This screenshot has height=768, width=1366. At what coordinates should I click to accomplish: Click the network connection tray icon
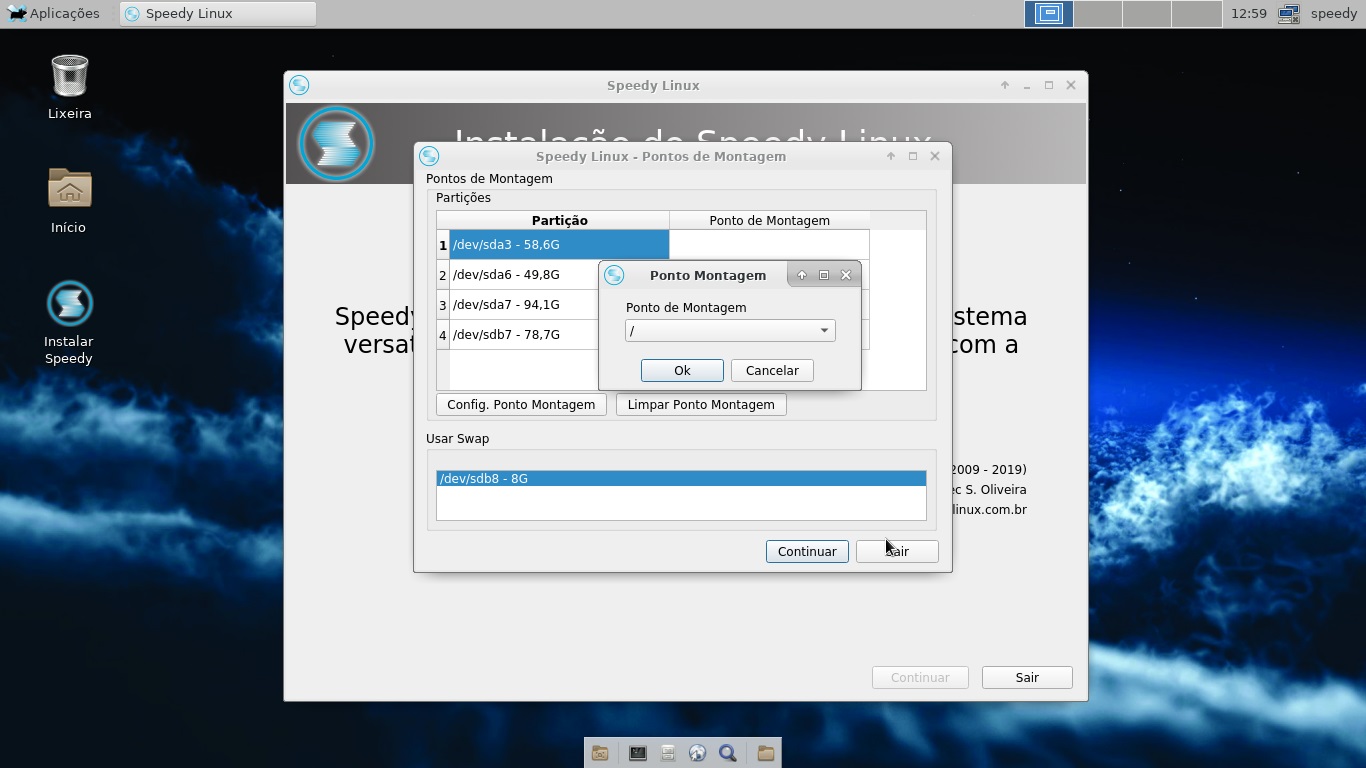1289,14
